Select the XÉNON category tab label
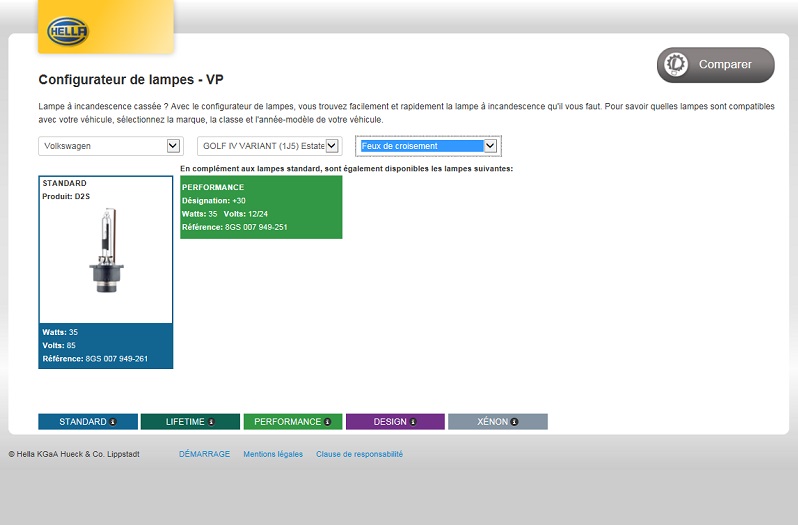The image size is (798, 525). [x=492, y=422]
